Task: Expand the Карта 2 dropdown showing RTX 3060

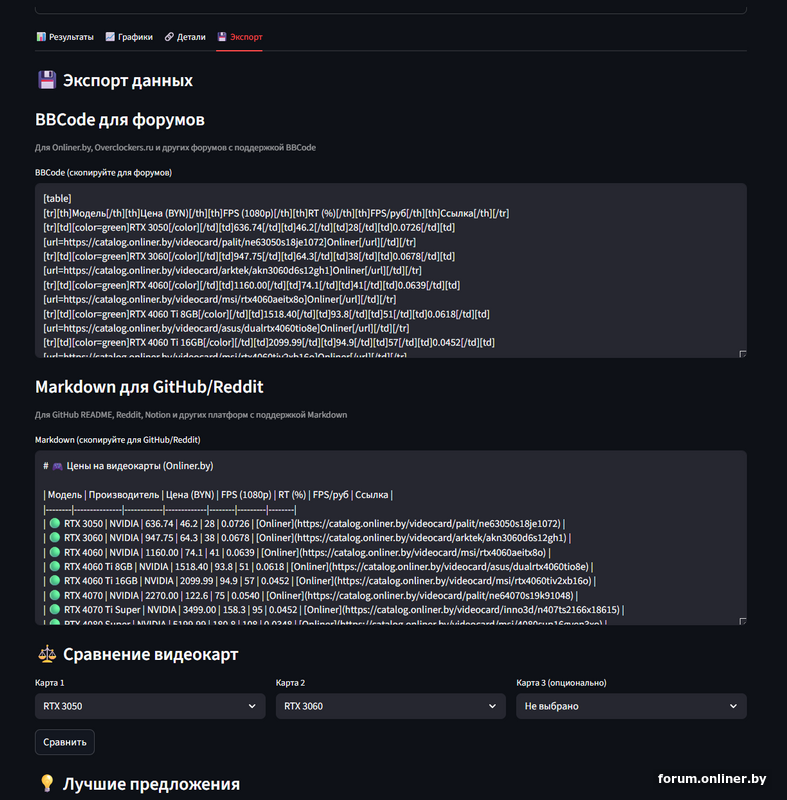Action: (x=391, y=706)
